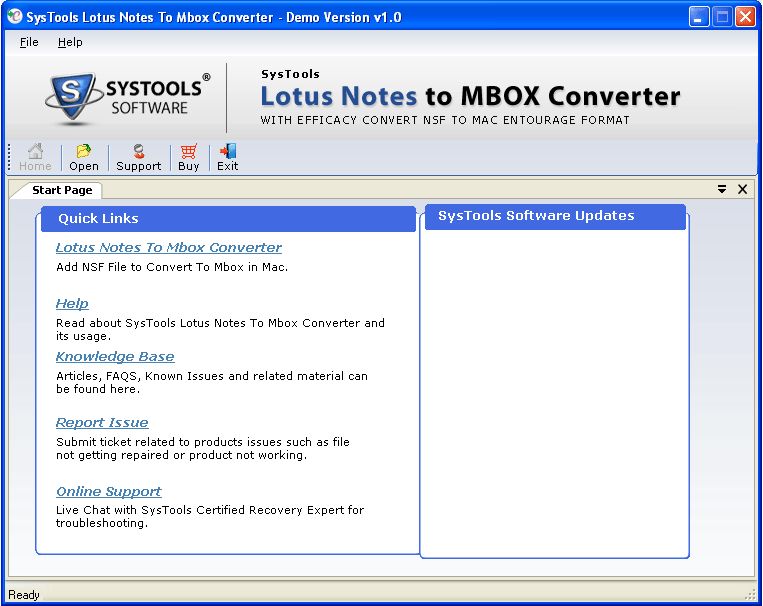Click the Support toolbar icon

(138, 157)
